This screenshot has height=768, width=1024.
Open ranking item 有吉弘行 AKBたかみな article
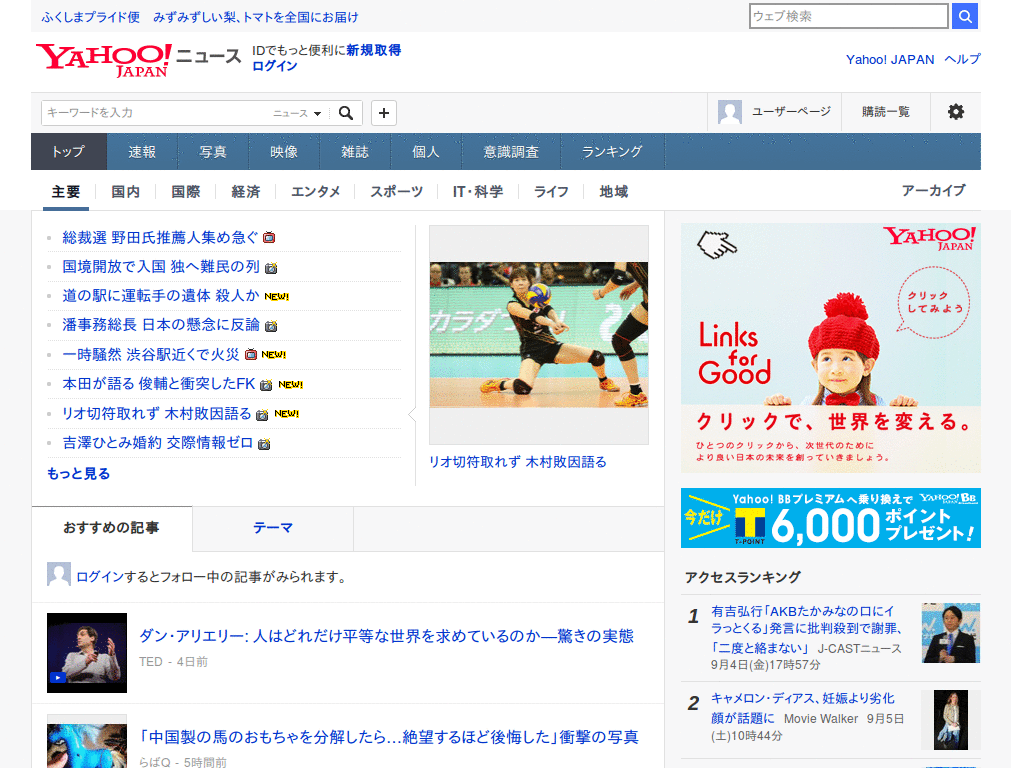(x=807, y=630)
